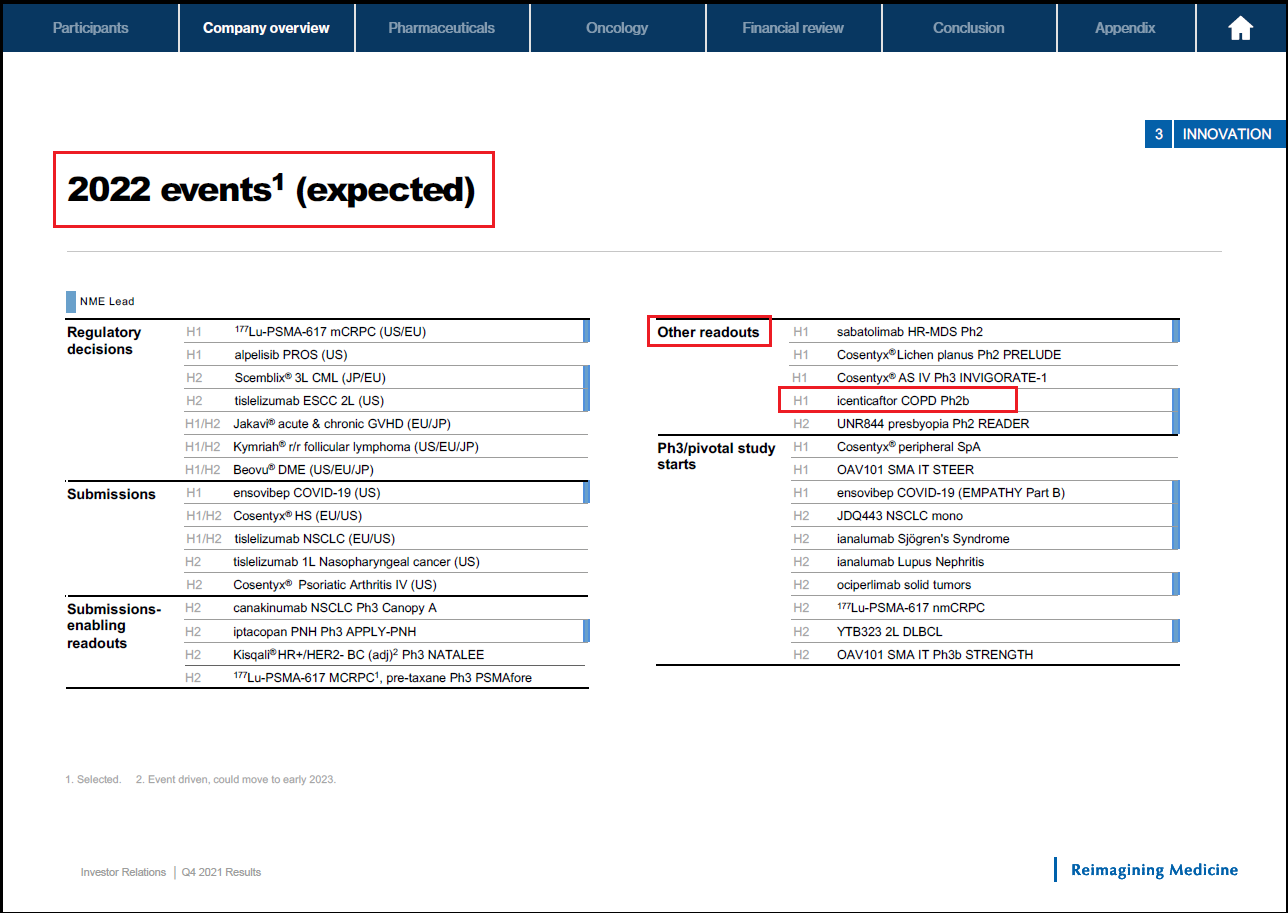Click 'Ph3/pivotal study starts' heading
1288x913 pixels.
[x=716, y=456]
